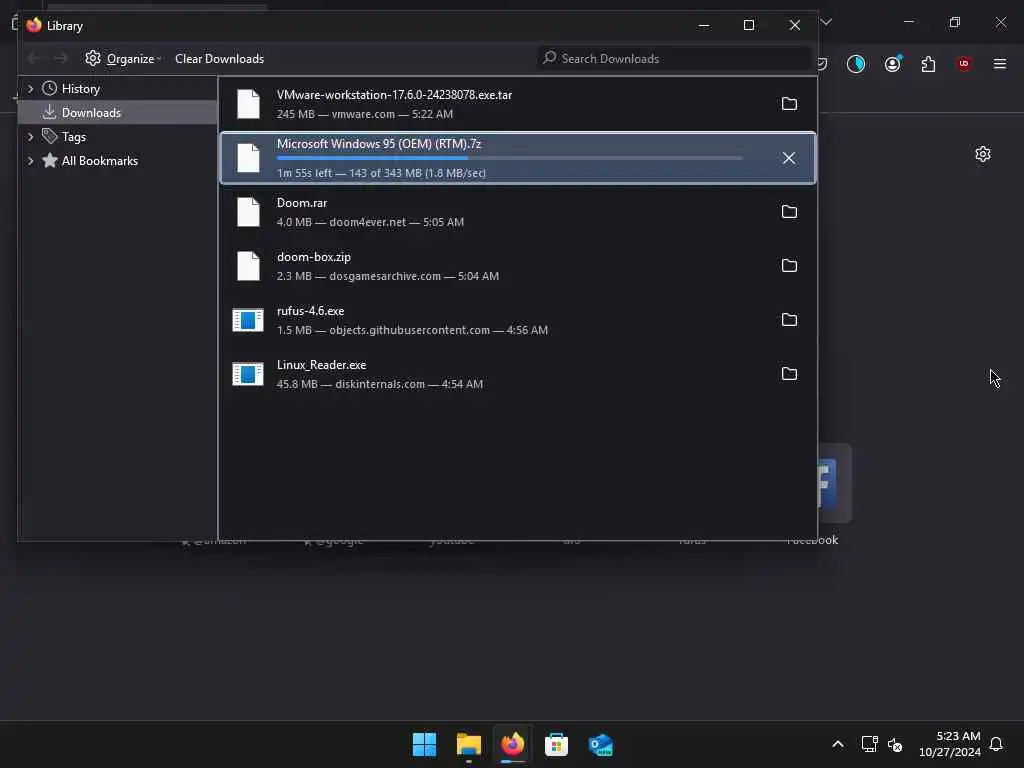Open new tab settings gear in Firefox
The height and width of the screenshot is (768, 1024).
(983, 154)
